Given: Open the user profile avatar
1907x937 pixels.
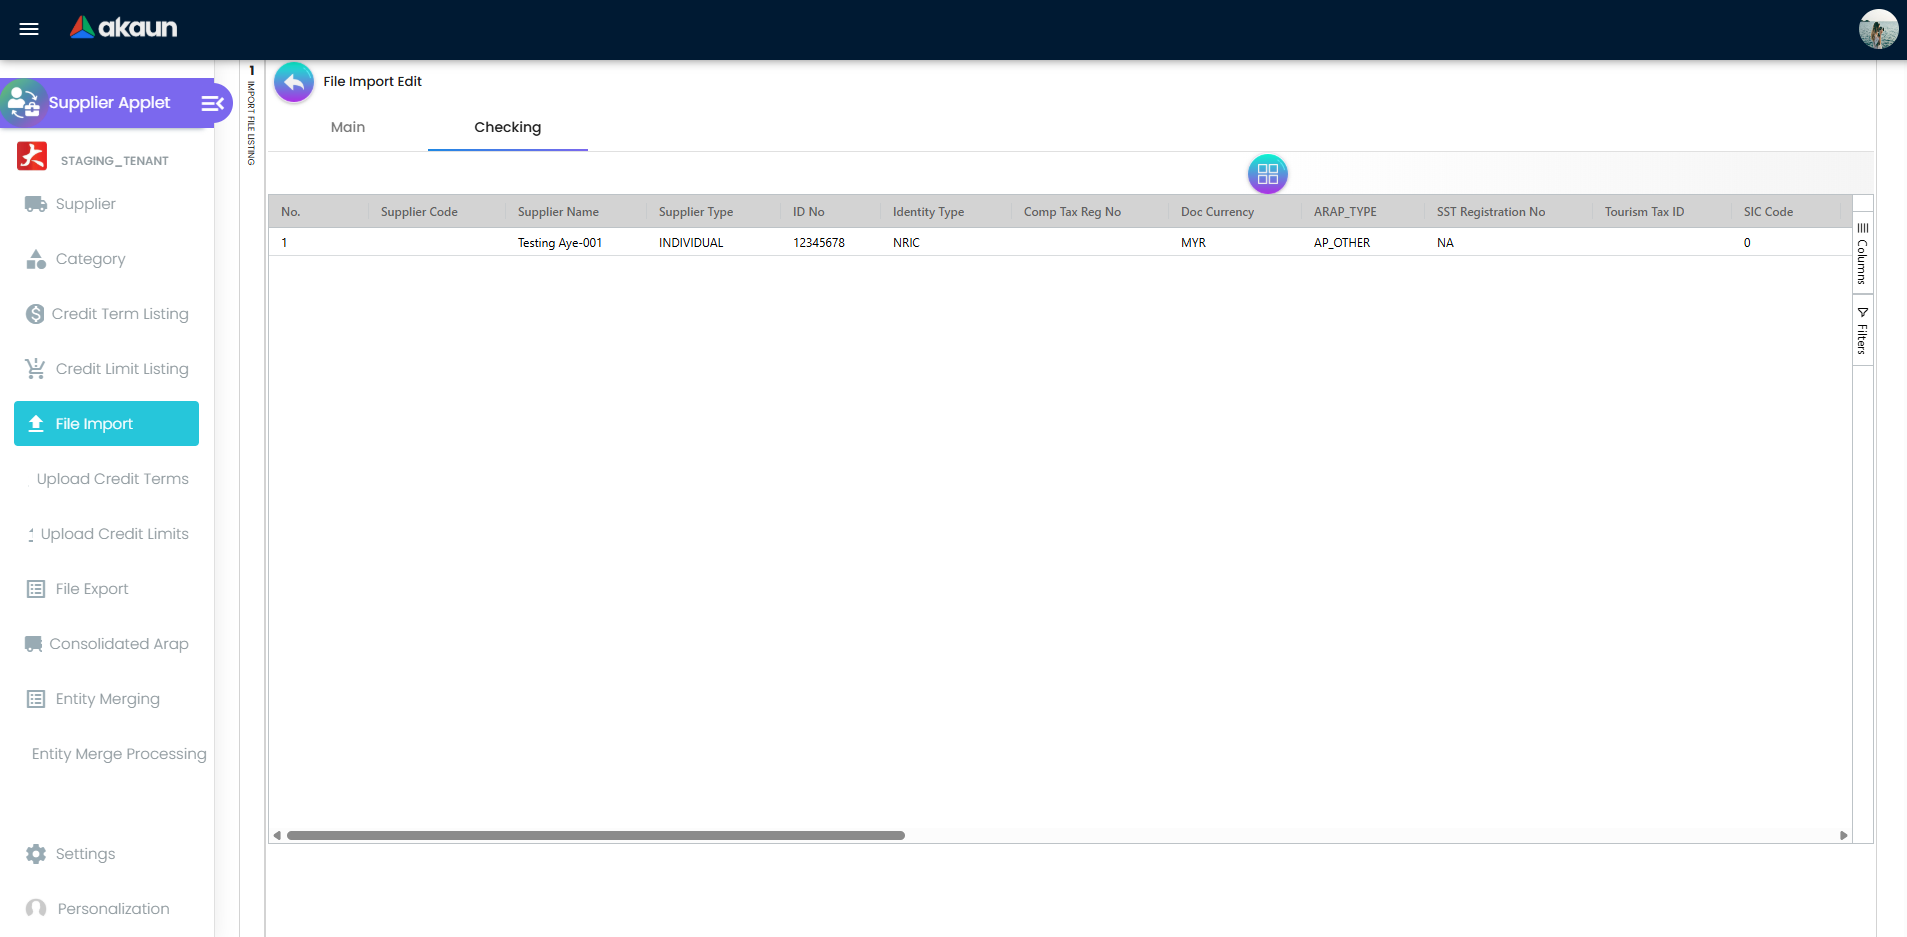Looking at the screenshot, I should pos(1878,29).
